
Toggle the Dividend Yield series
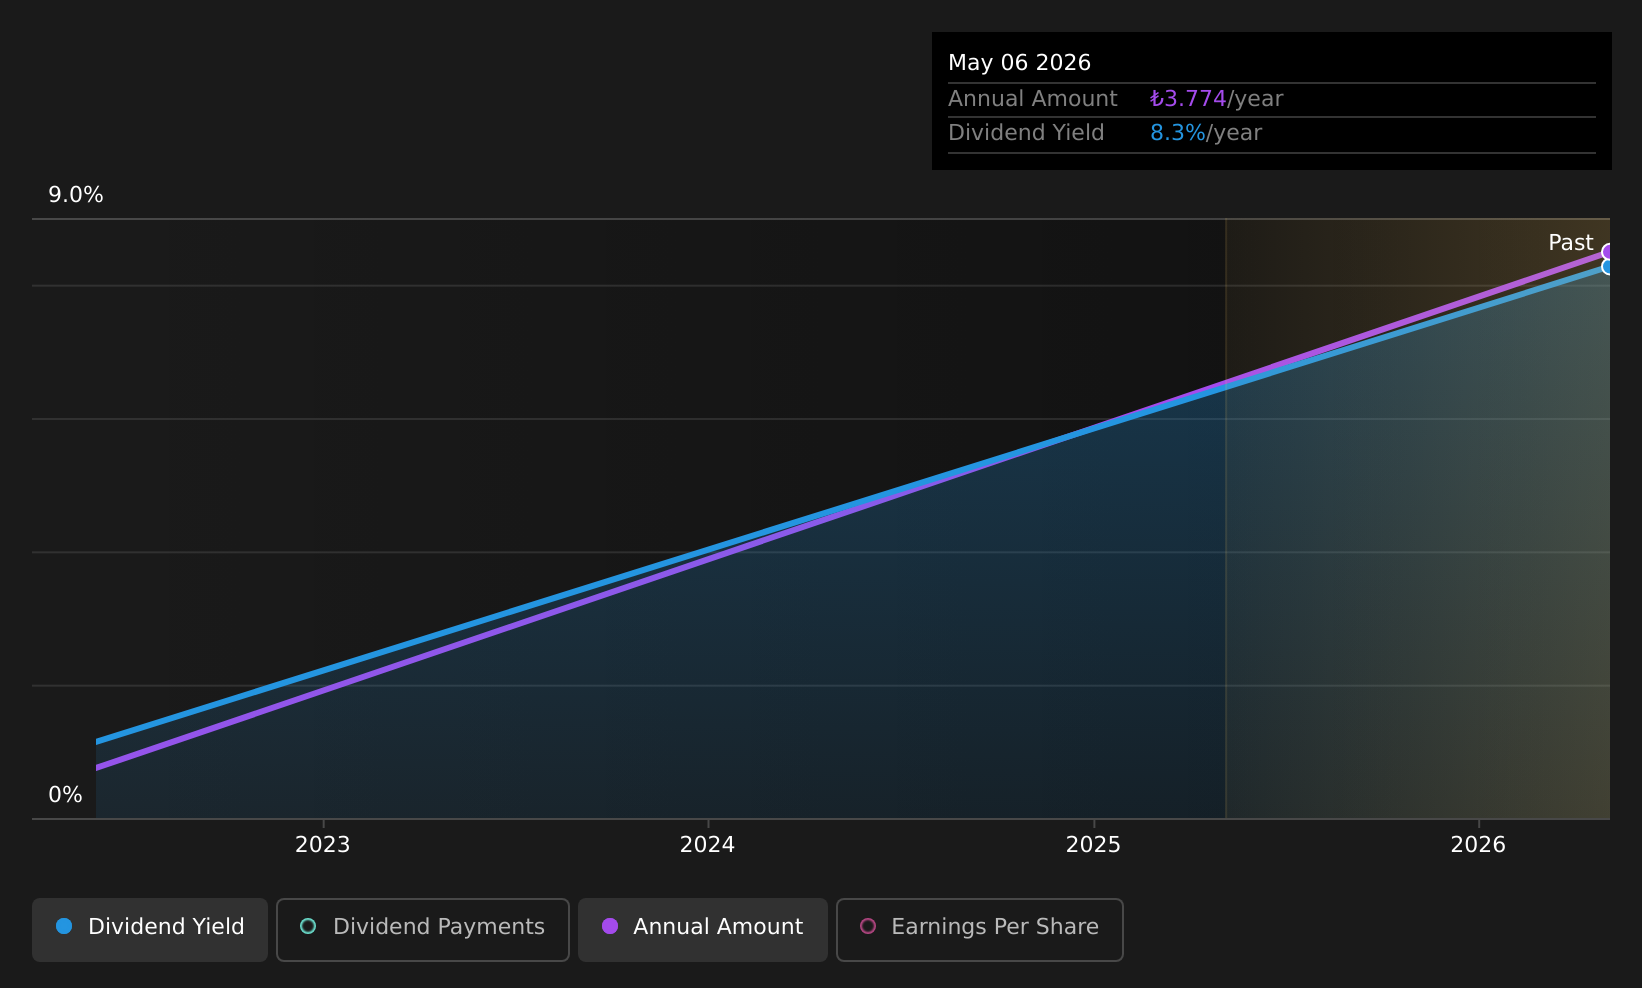pos(150,930)
